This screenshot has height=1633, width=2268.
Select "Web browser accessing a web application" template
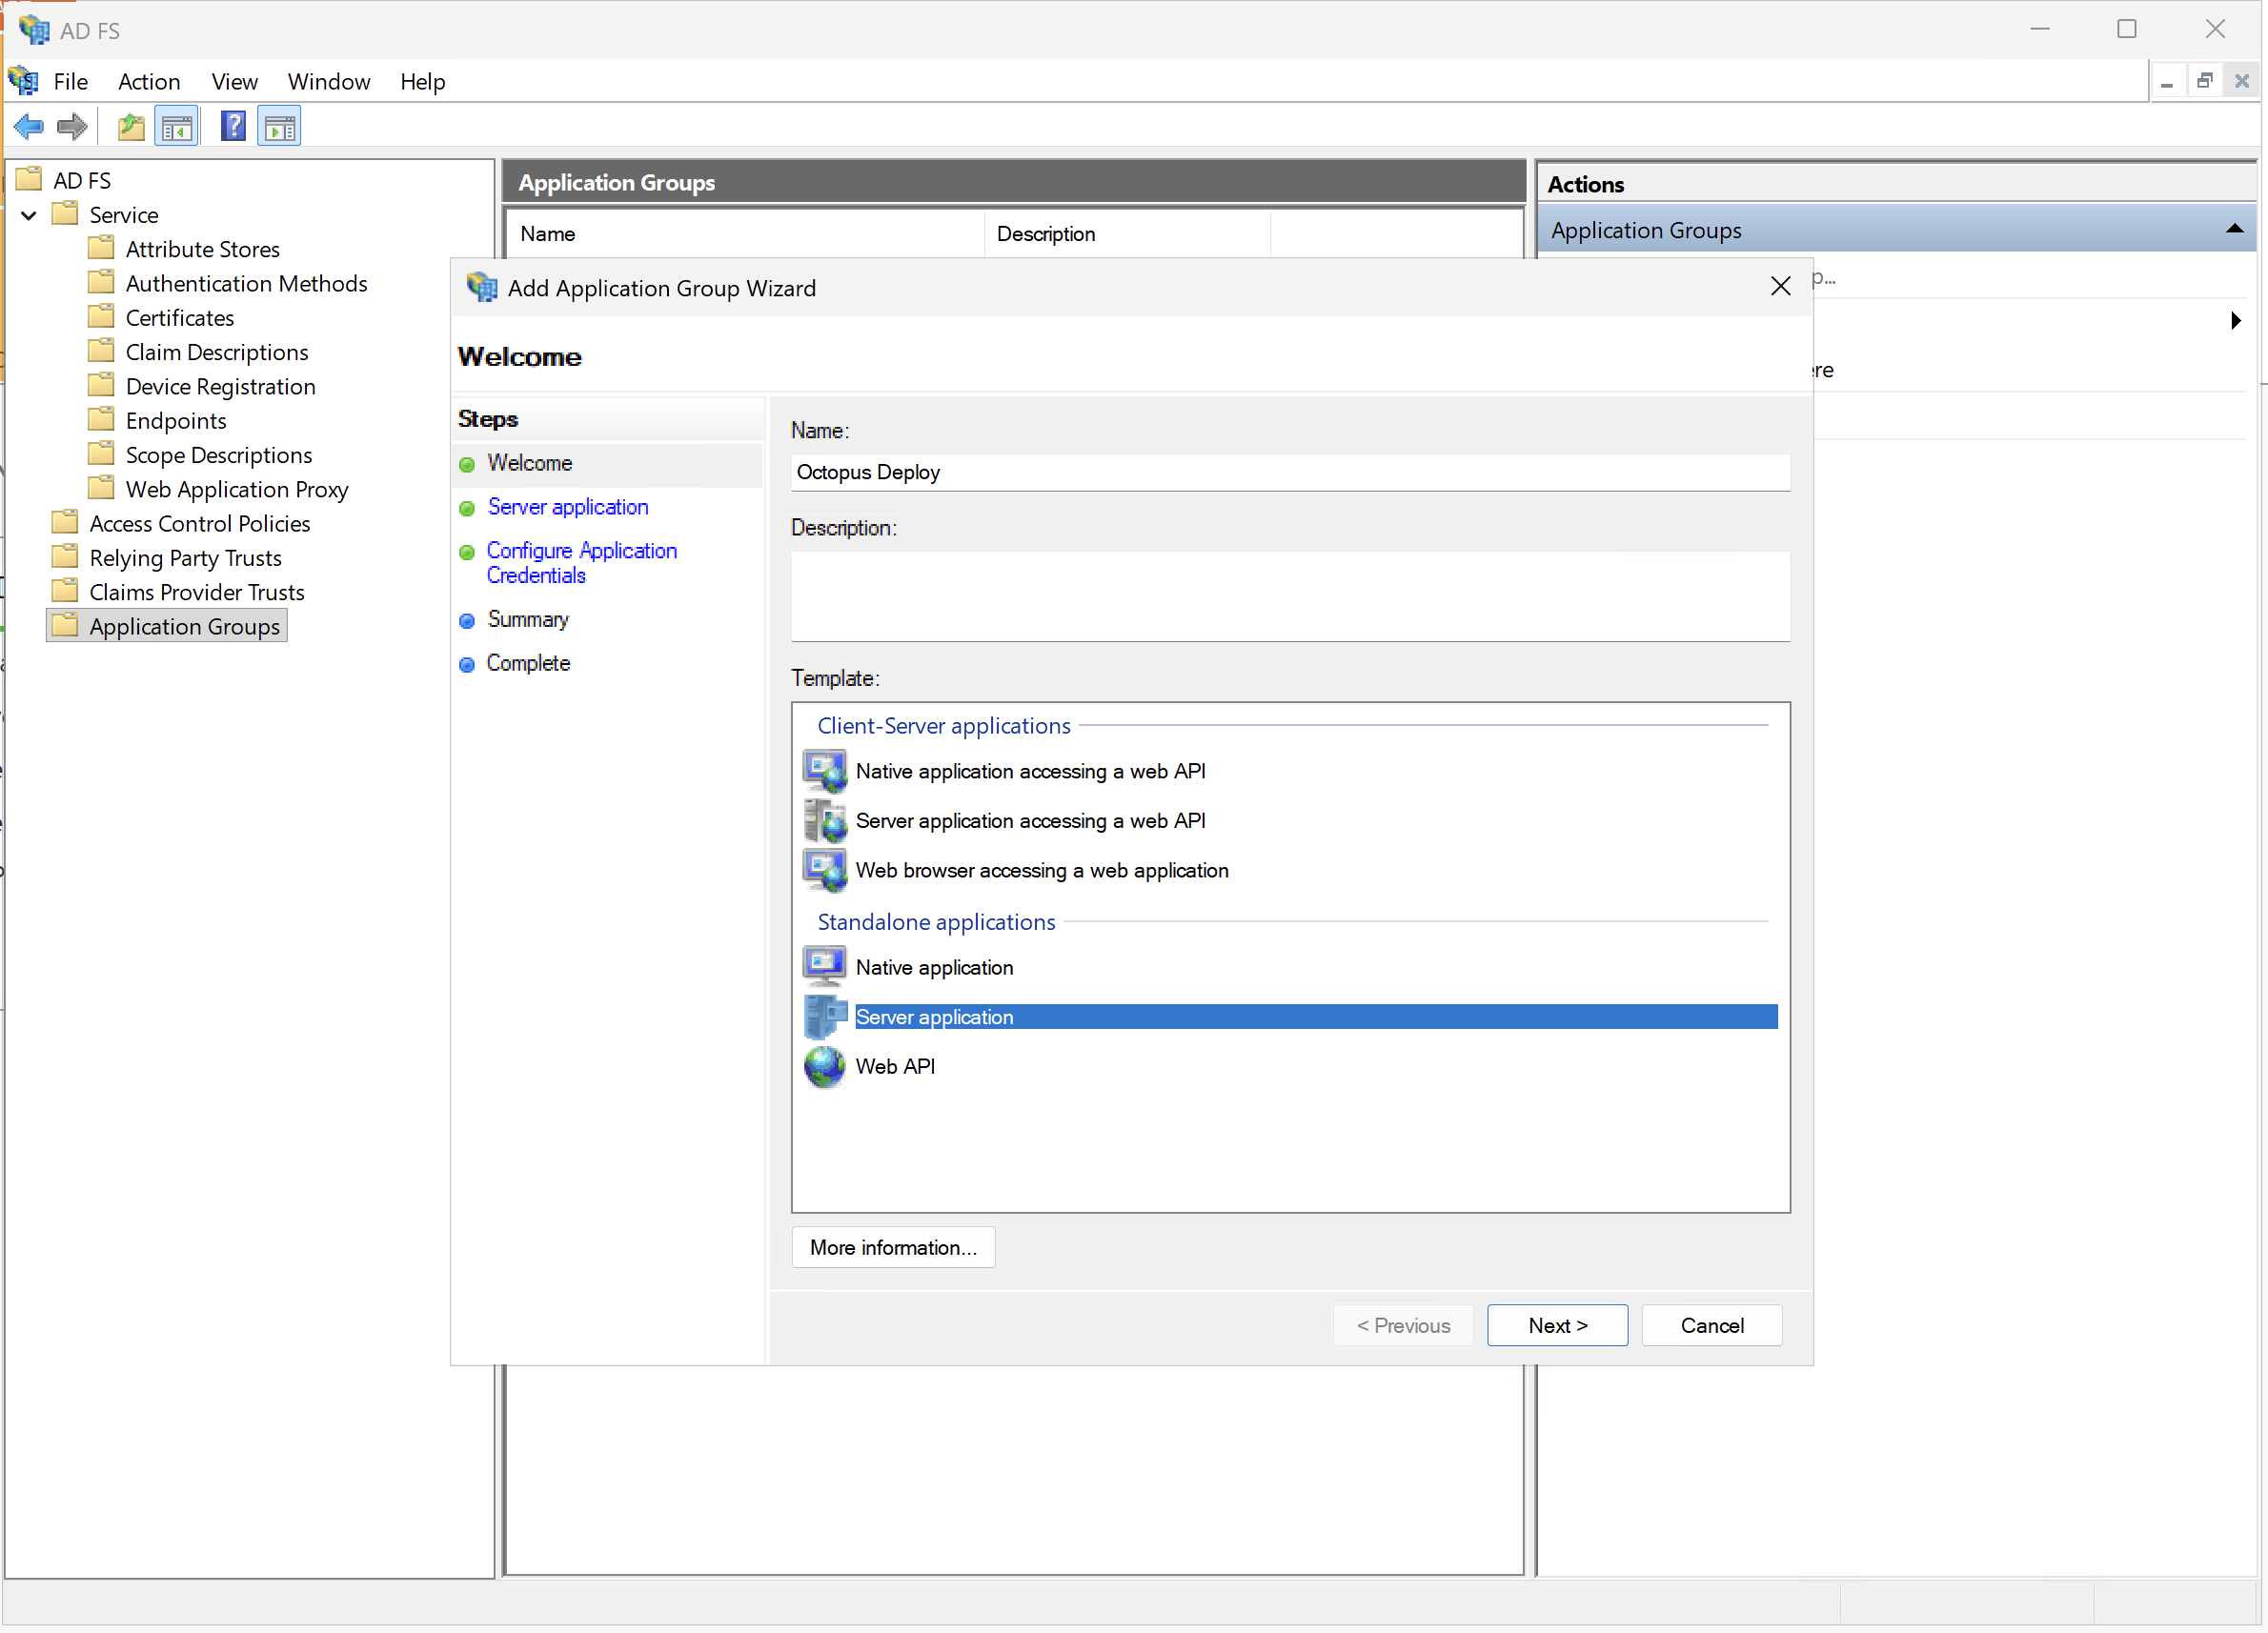[x=1042, y=870]
